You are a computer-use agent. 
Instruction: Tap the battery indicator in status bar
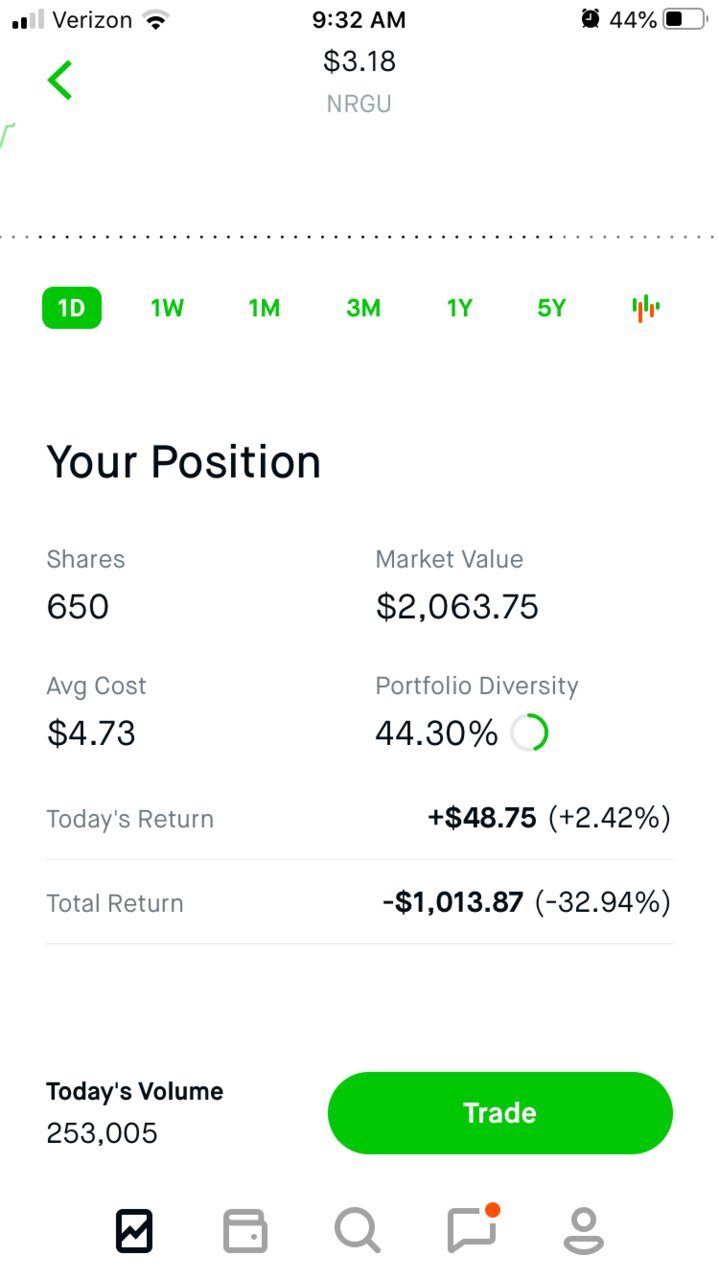(x=685, y=19)
